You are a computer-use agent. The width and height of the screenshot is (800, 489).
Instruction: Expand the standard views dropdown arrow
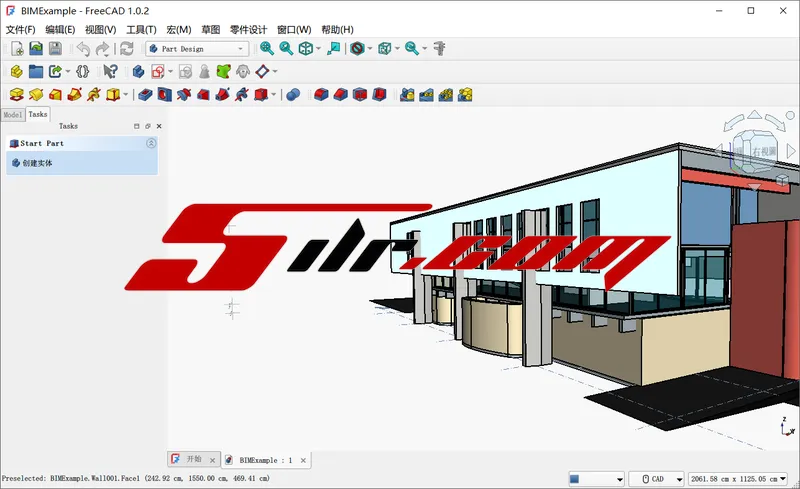(318, 48)
